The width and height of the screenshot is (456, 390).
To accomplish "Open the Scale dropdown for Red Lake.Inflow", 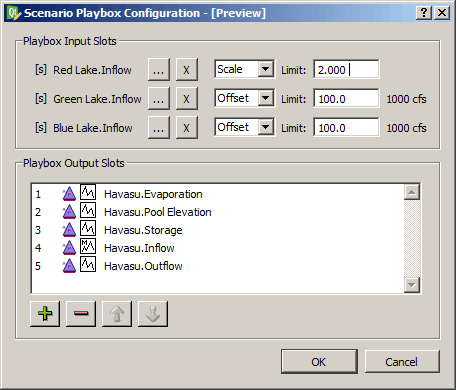I will pos(245,69).
